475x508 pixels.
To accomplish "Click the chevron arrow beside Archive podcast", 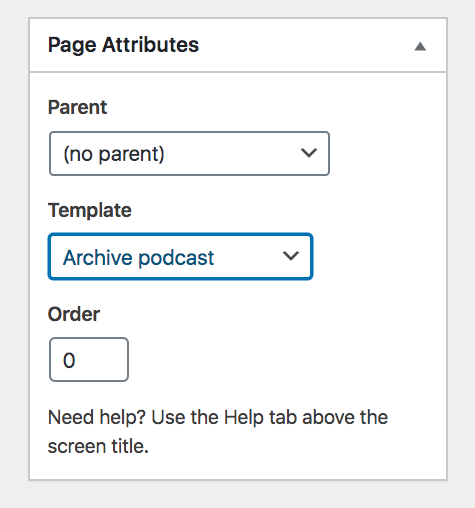I will [291, 256].
